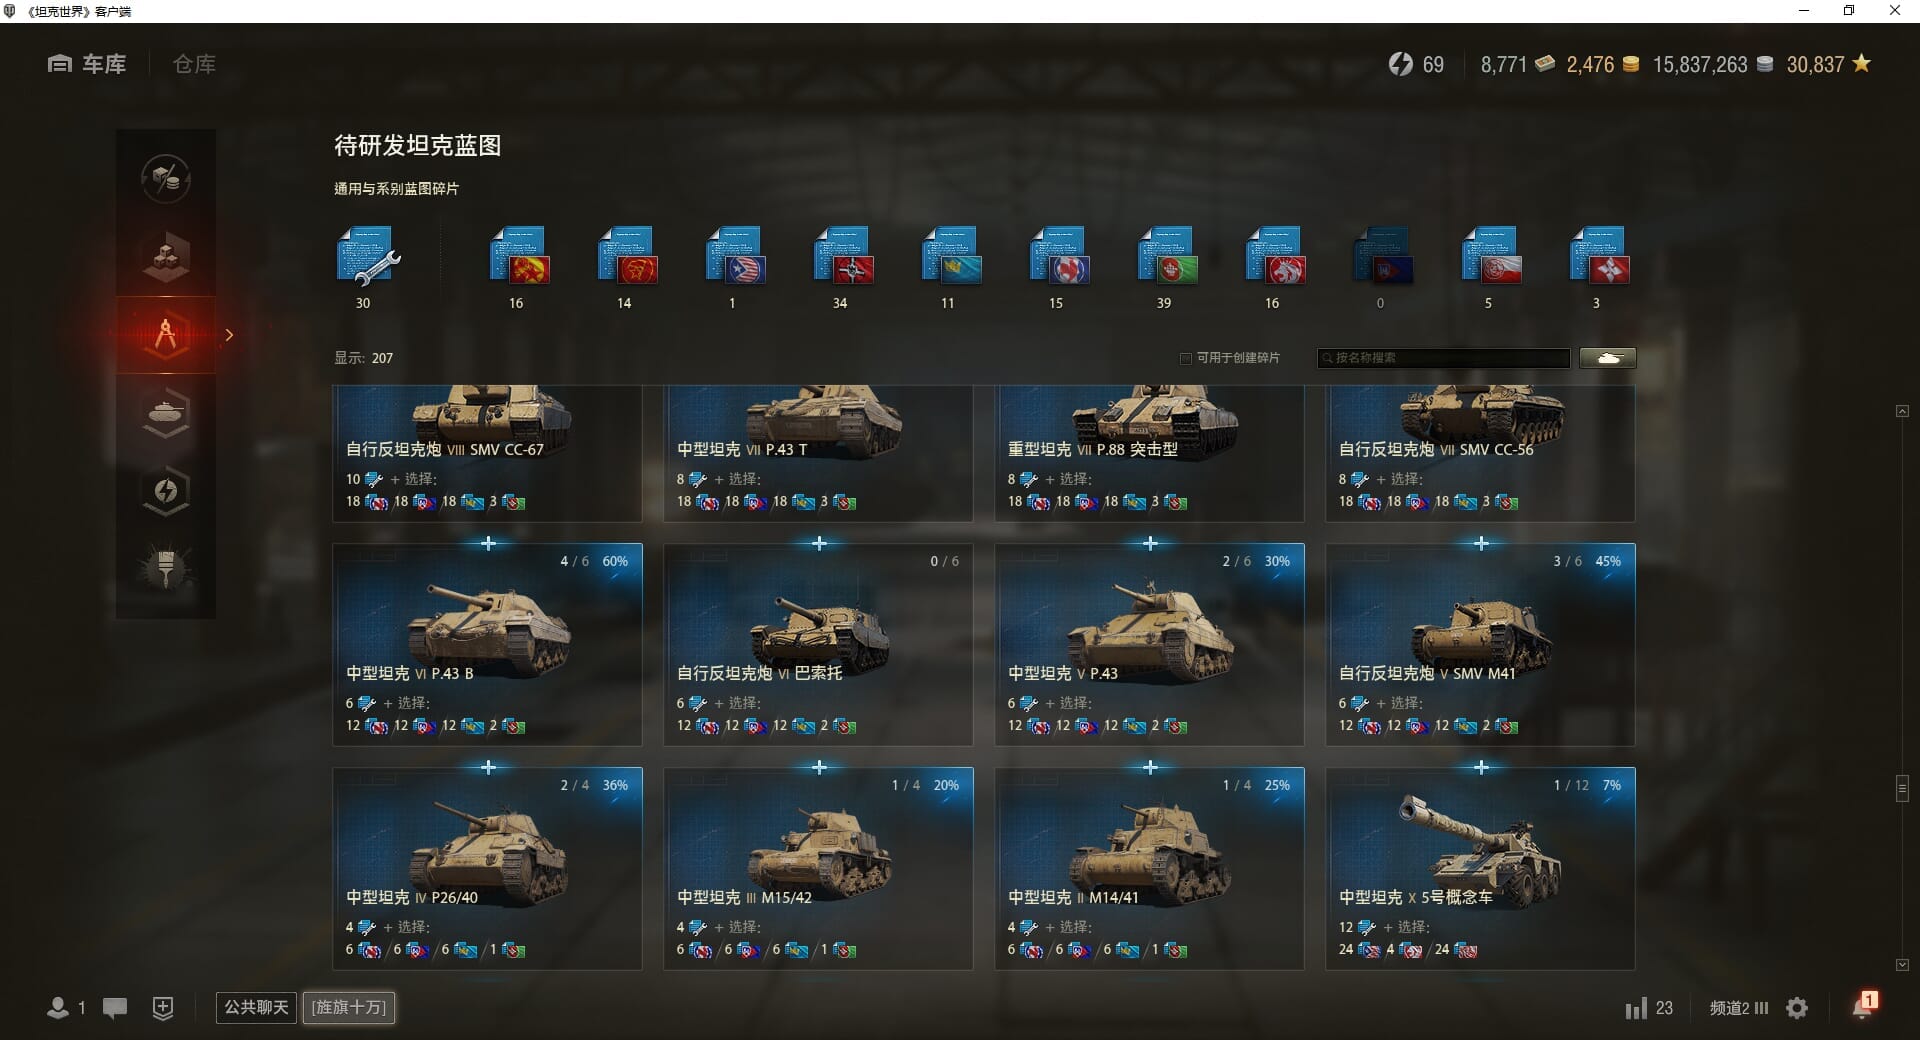Click the lightning bolt reserves sidebar icon
1920x1040 pixels.
tap(166, 491)
